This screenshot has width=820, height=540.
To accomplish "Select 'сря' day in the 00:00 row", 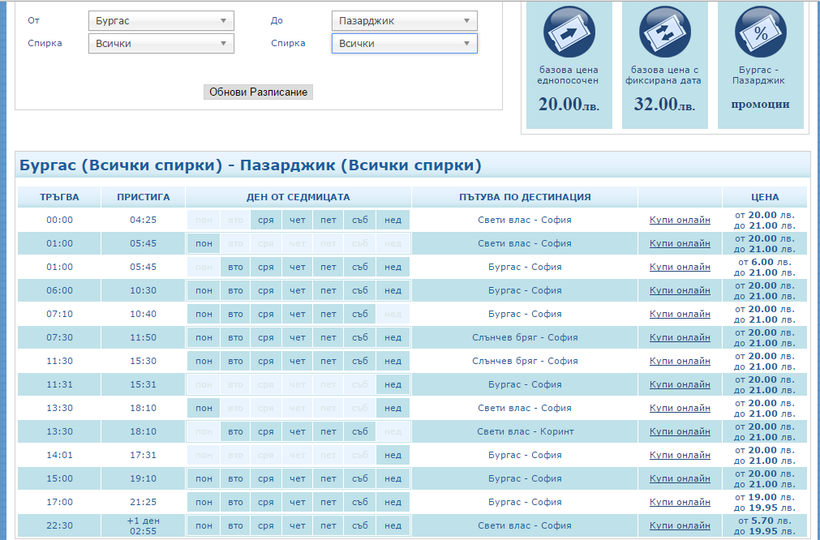I will (x=265, y=220).
